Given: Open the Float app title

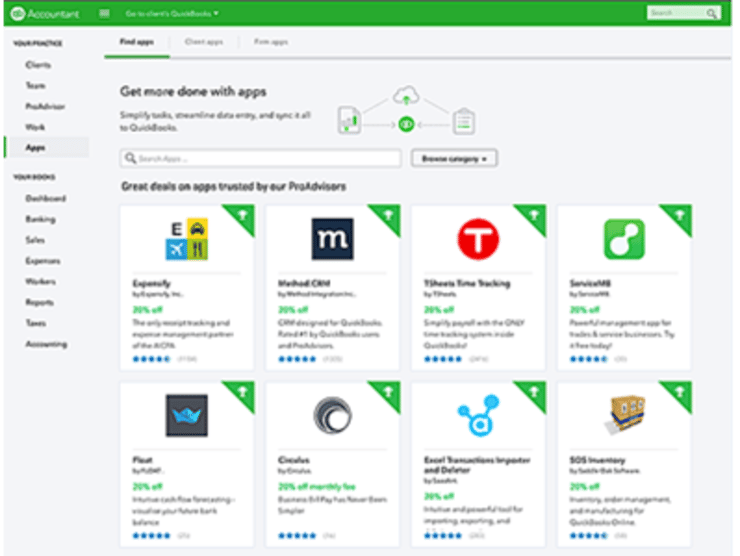Looking at the screenshot, I should [x=143, y=460].
